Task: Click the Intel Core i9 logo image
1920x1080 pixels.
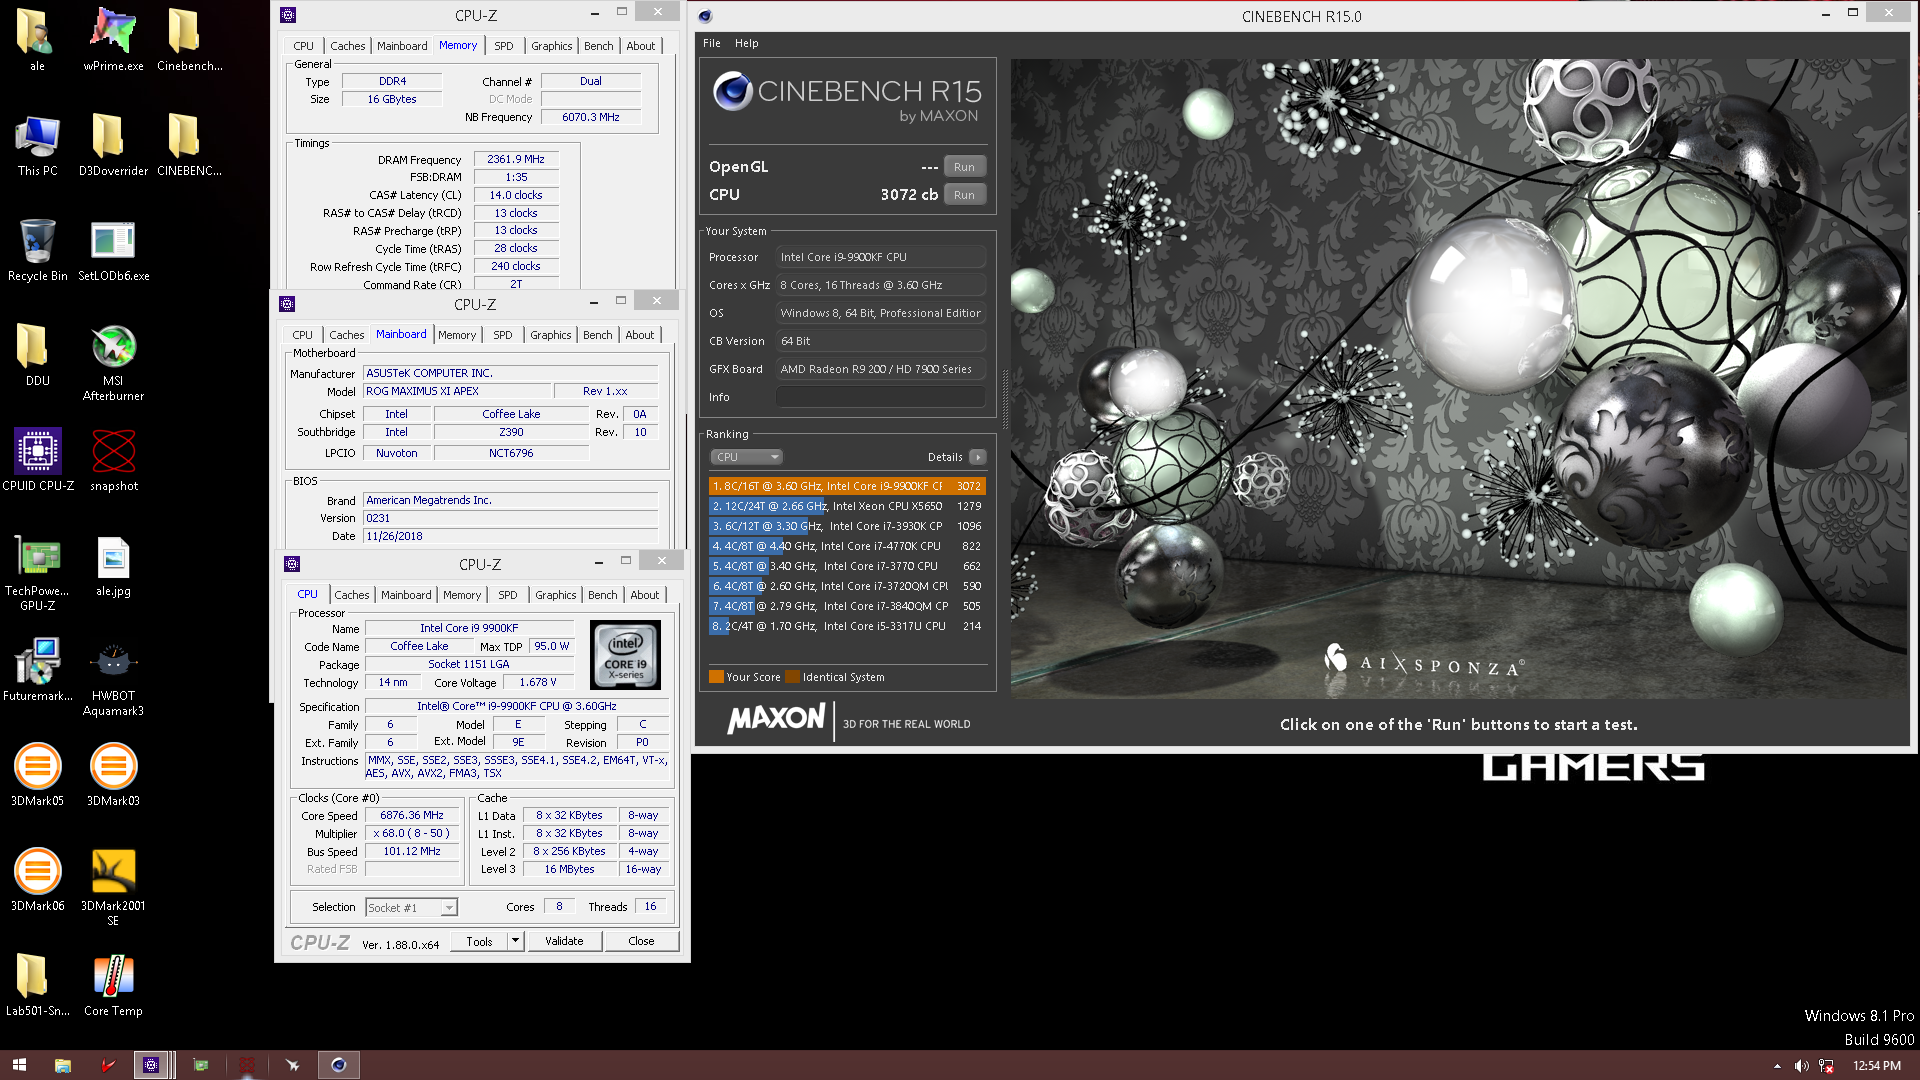Action: pyautogui.click(x=625, y=655)
